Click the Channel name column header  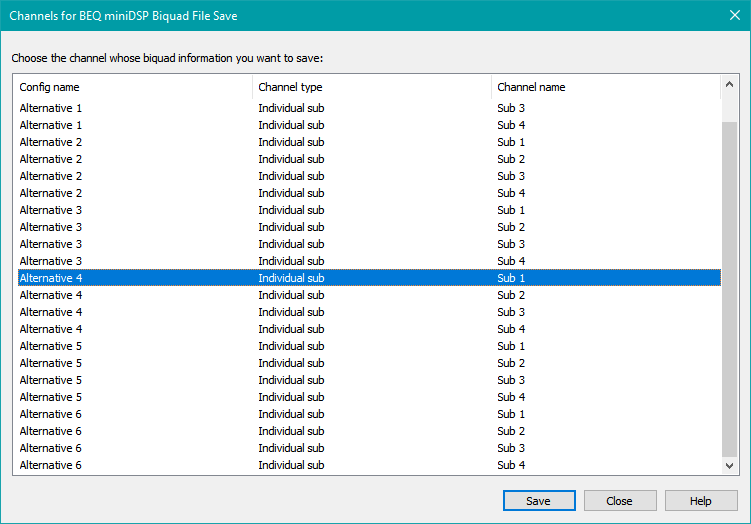tap(606, 87)
